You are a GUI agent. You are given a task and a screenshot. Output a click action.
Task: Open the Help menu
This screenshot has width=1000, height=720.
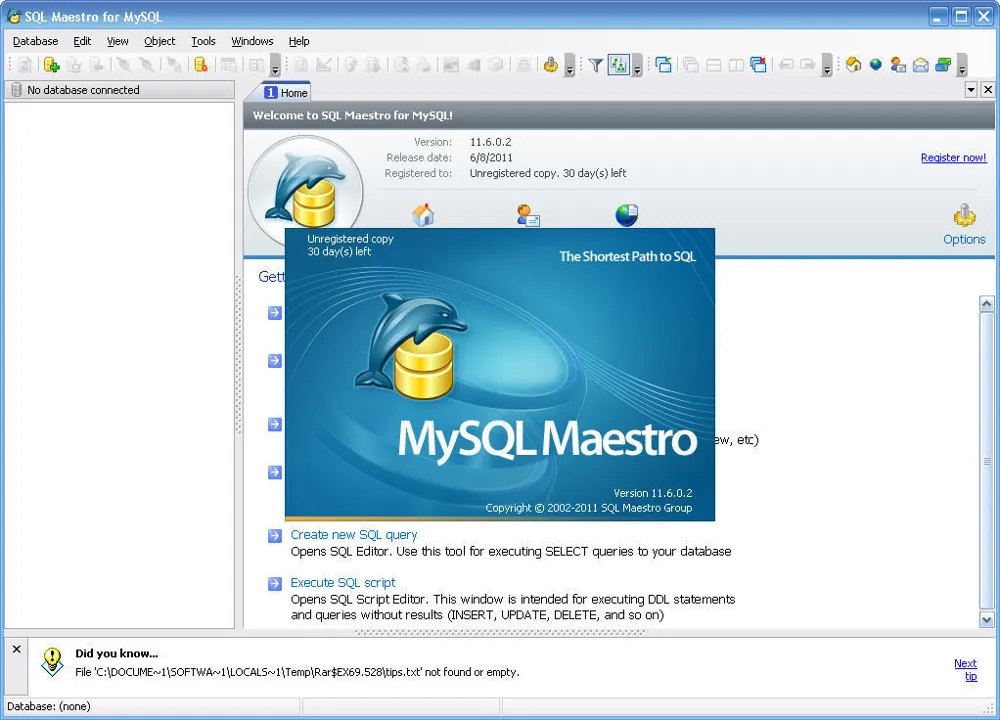tap(299, 41)
